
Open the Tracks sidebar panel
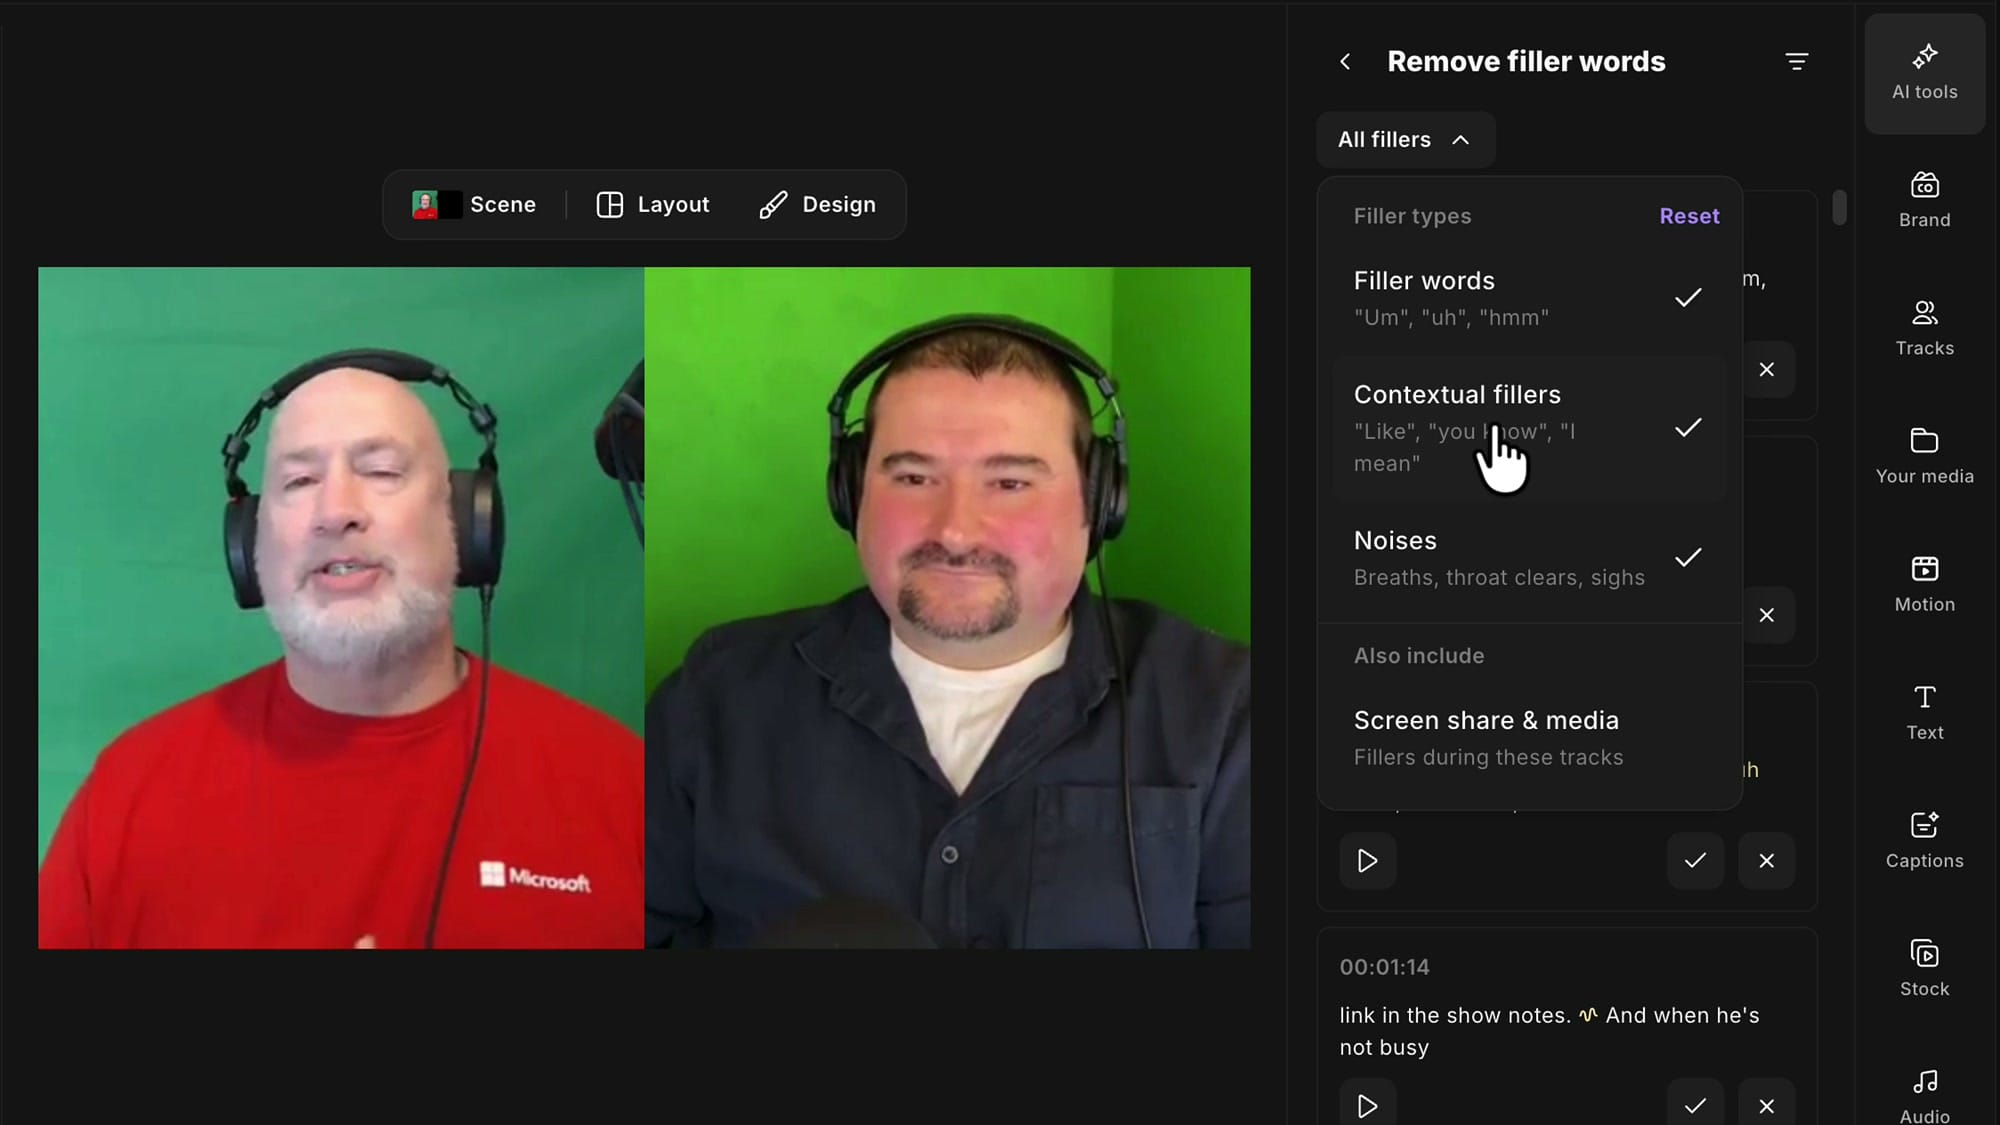[1924, 328]
